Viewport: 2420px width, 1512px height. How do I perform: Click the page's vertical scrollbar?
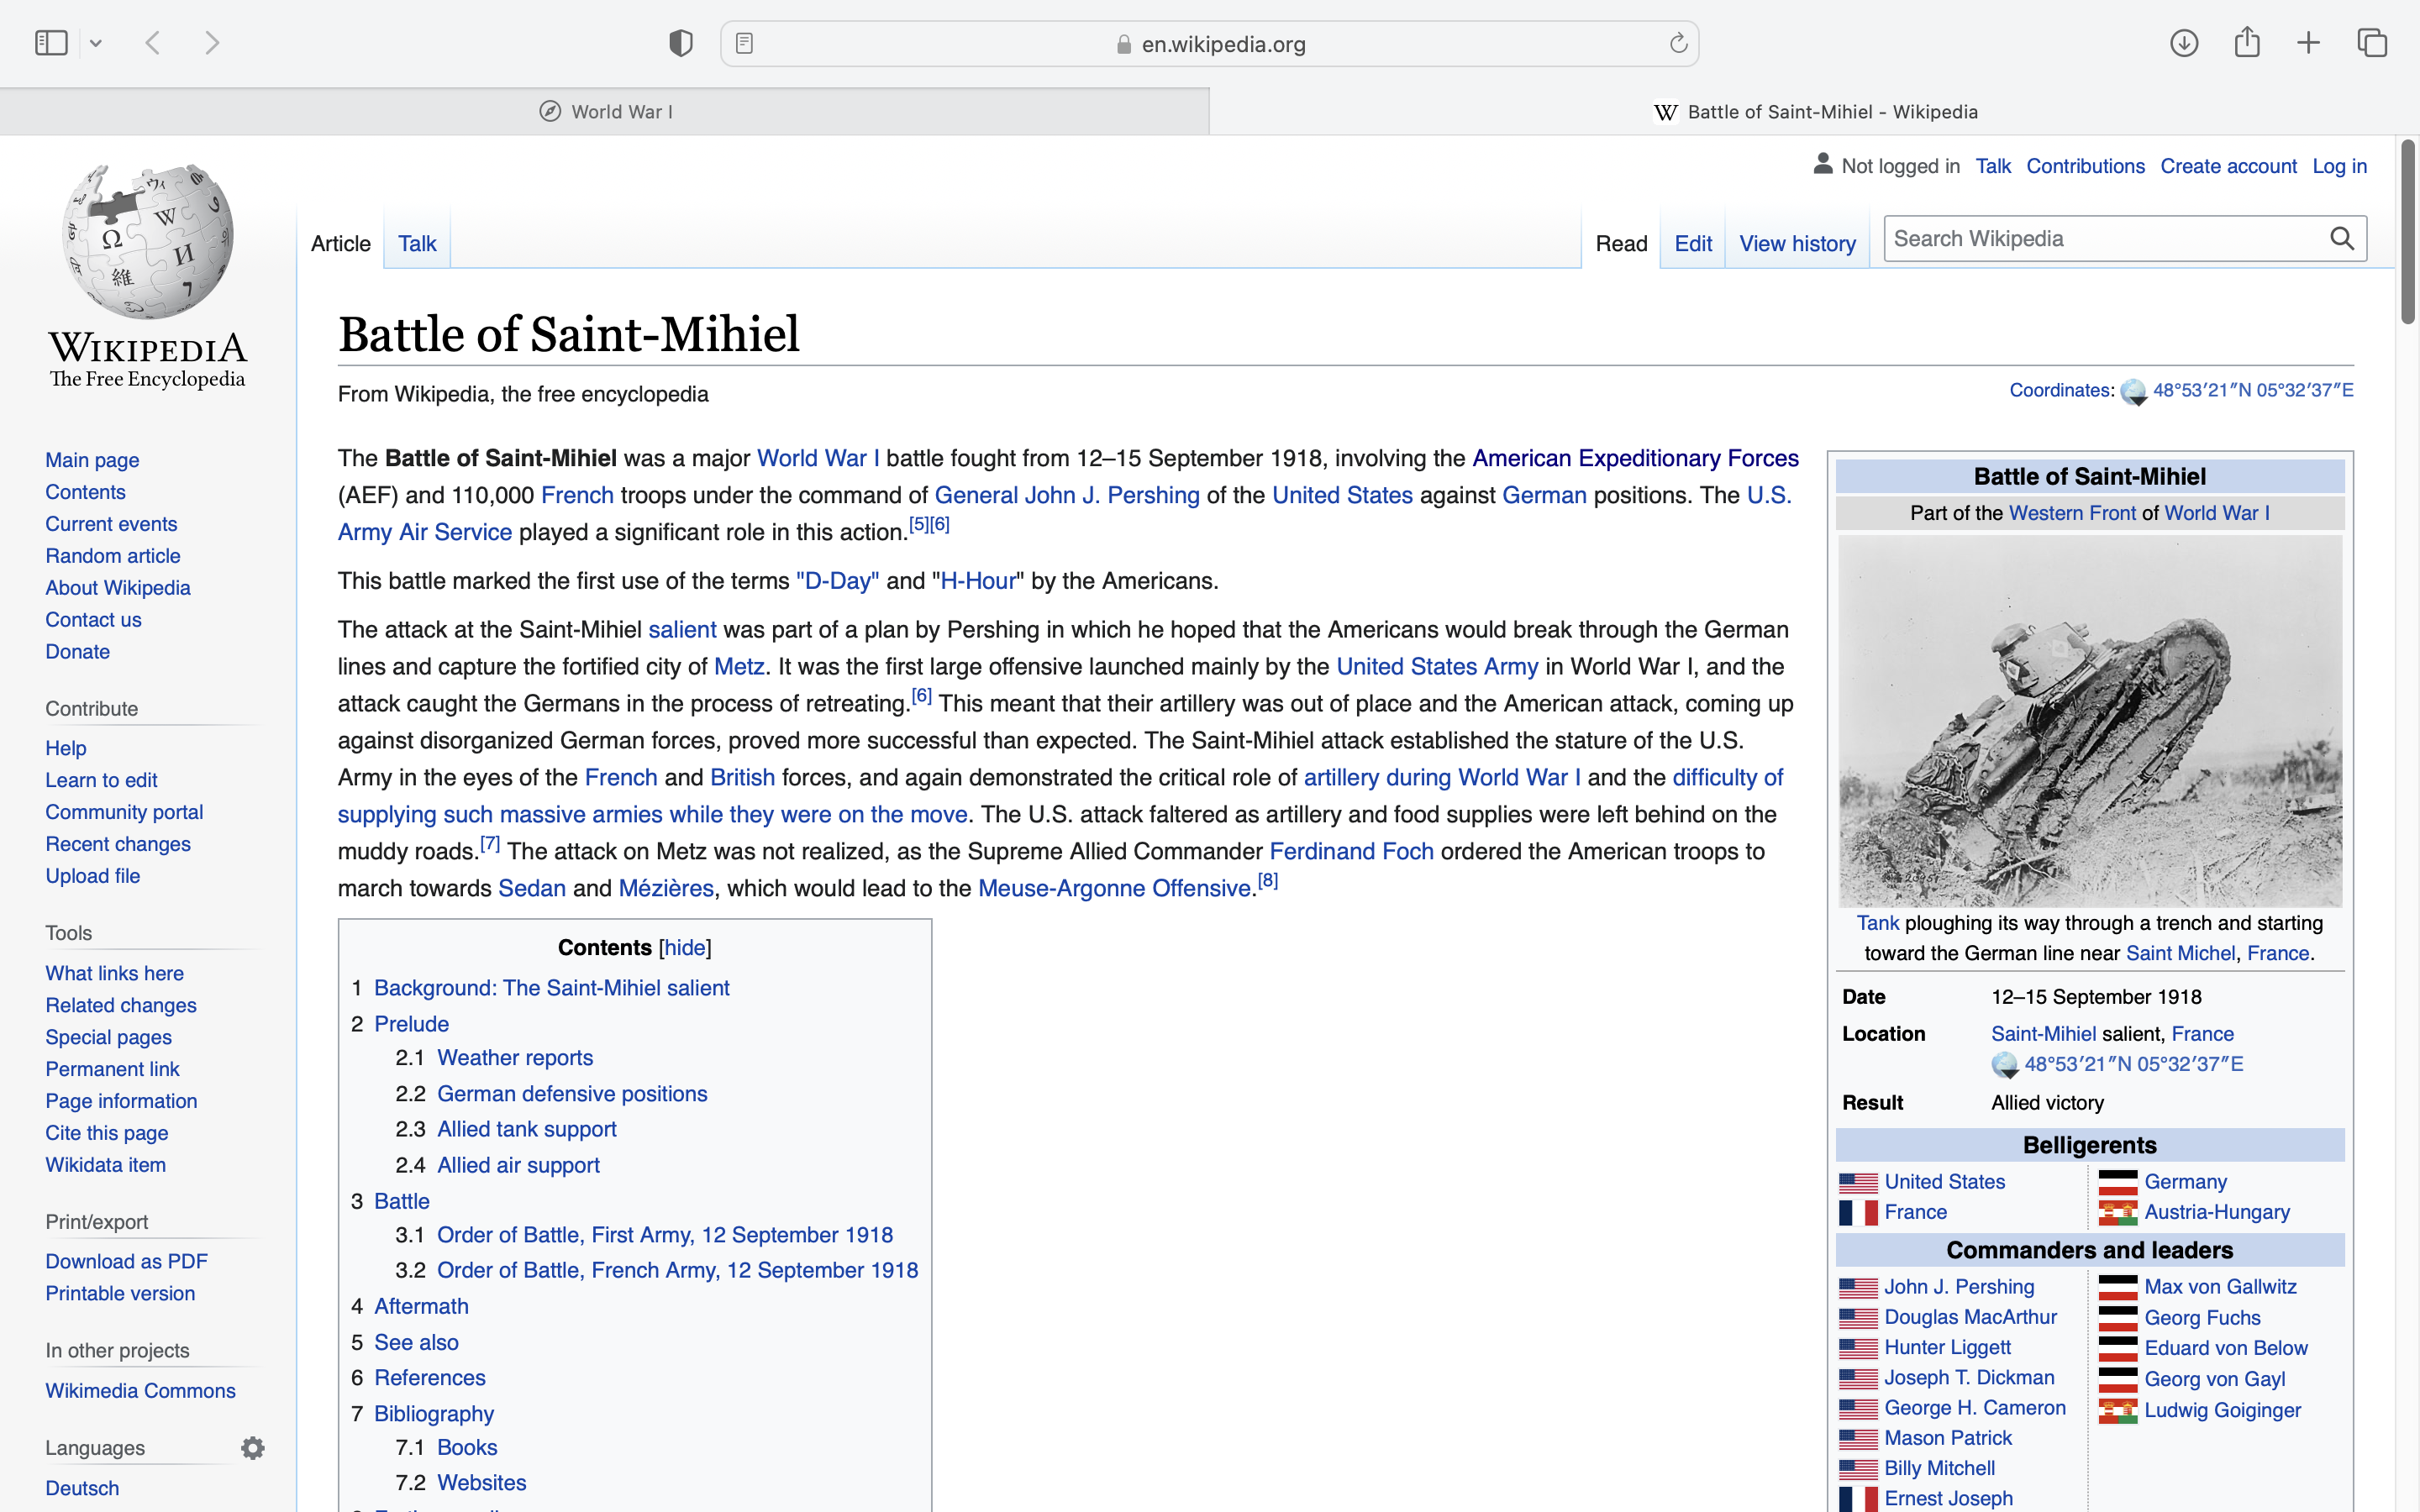tap(2408, 232)
